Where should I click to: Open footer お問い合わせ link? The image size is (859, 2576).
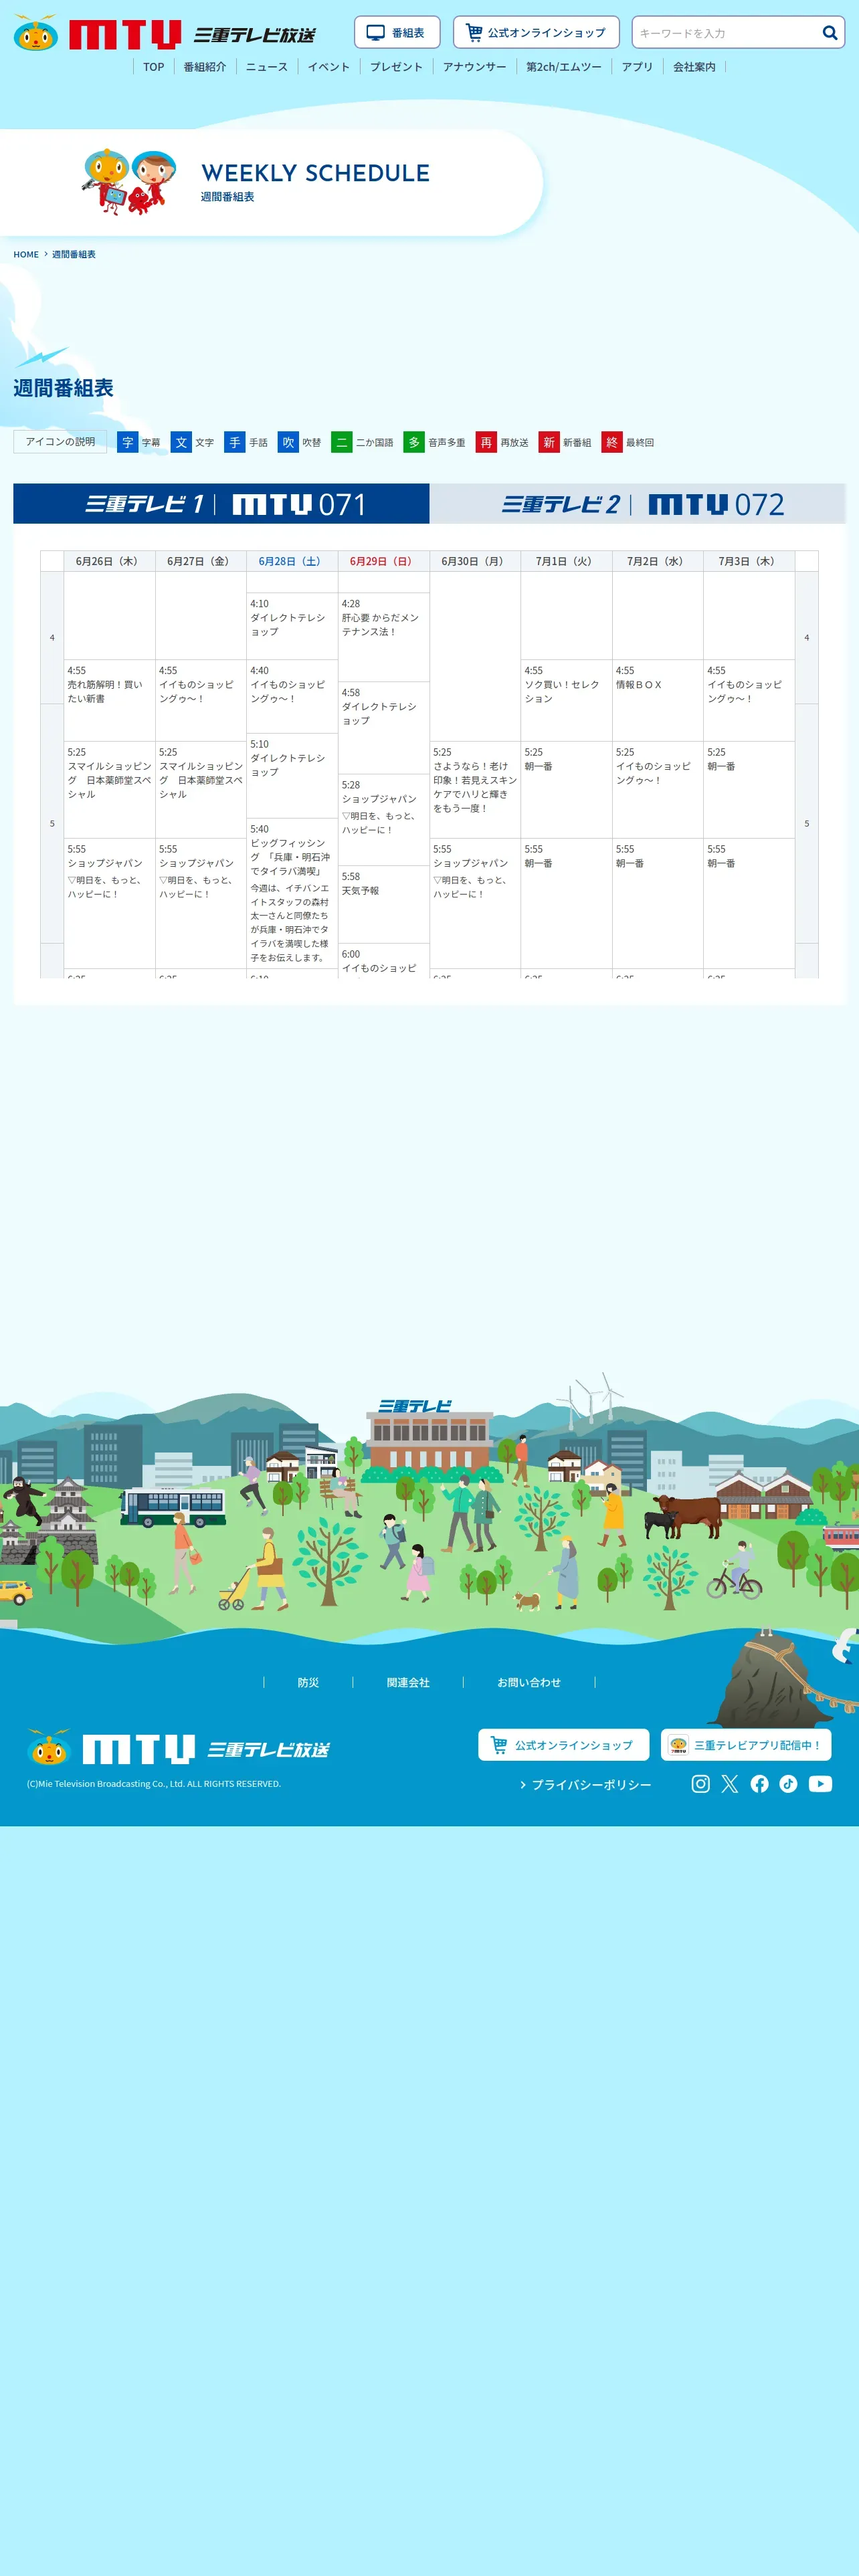point(529,1682)
